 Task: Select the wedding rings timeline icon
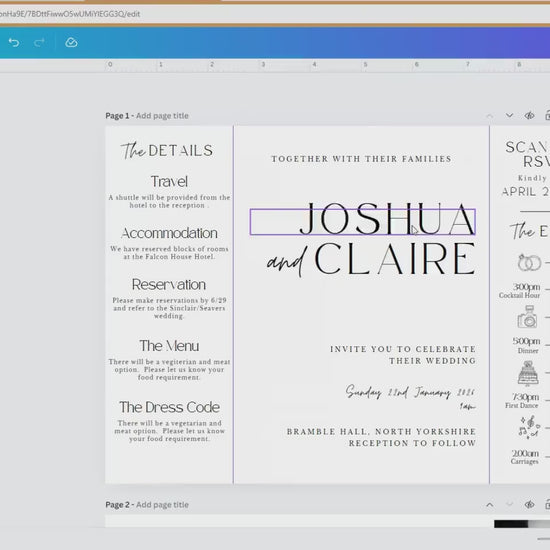(529, 262)
